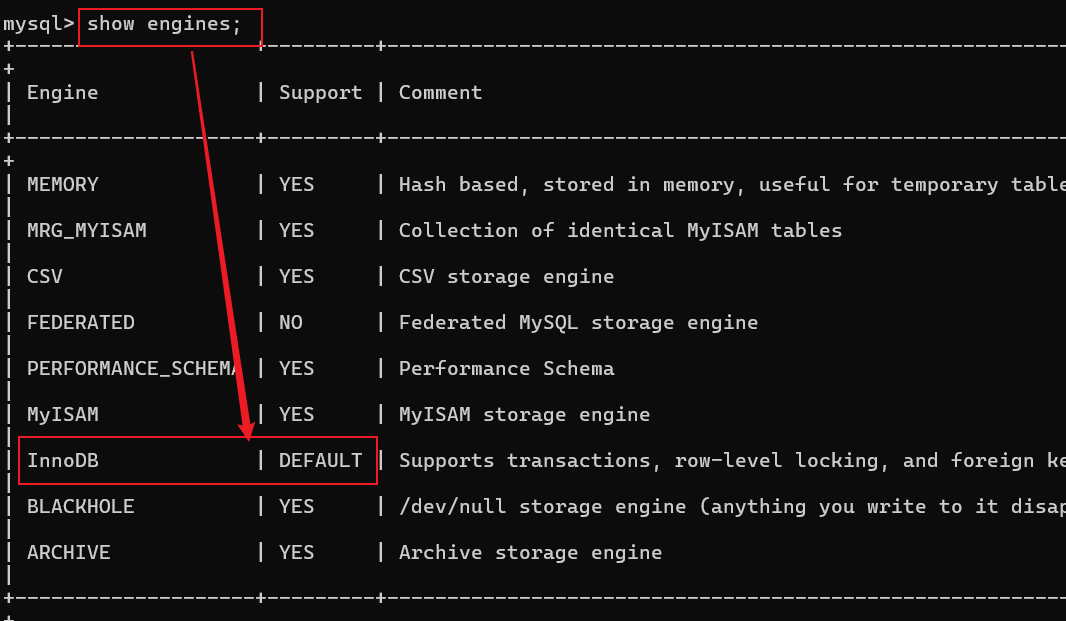Click the mysql> prompt
Image resolution: width=1066 pixels, height=621 pixels.
click(38, 24)
